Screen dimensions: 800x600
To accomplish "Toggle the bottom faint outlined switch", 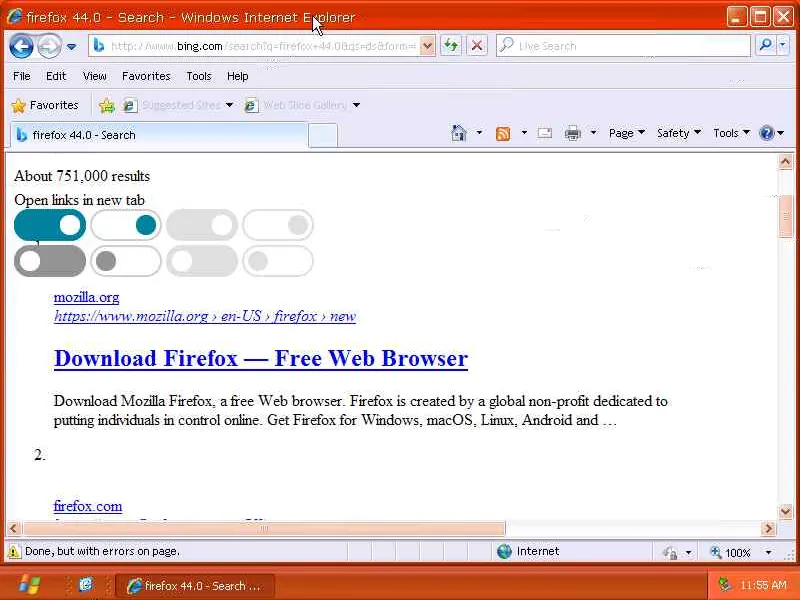I will [x=278, y=261].
